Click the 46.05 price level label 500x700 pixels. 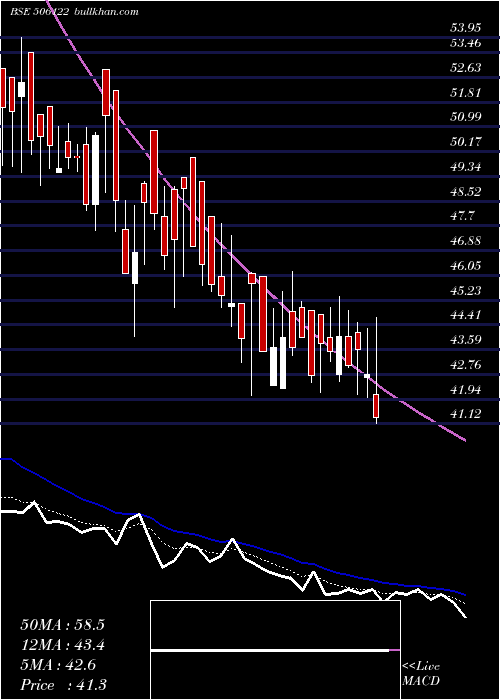[x=466, y=266]
